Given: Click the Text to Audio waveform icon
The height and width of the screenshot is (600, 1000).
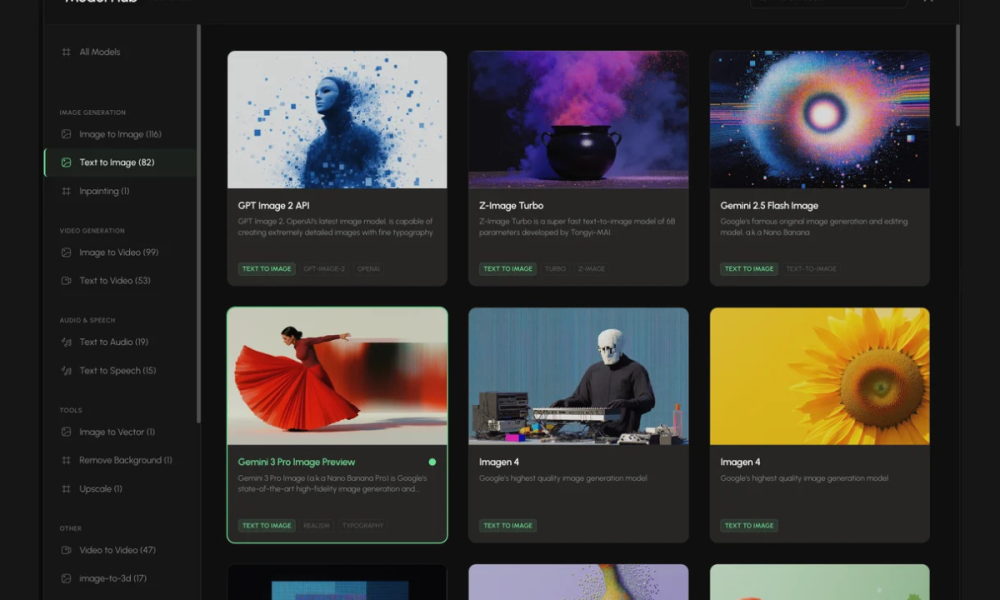Looking at the screenshot, I should click(66, 342).
